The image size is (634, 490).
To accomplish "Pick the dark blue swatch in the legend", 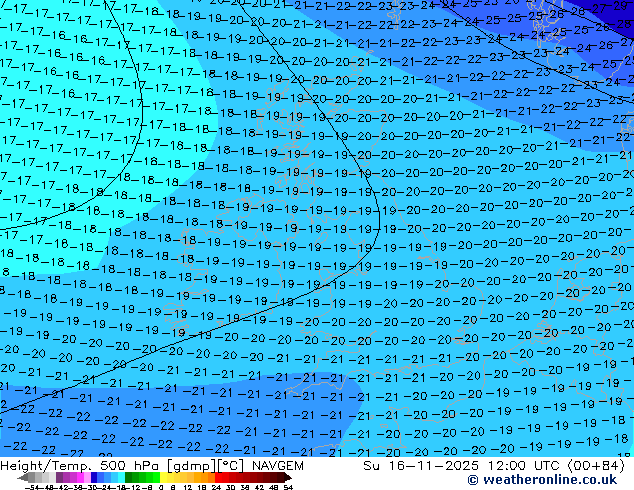I will (94, 478).
